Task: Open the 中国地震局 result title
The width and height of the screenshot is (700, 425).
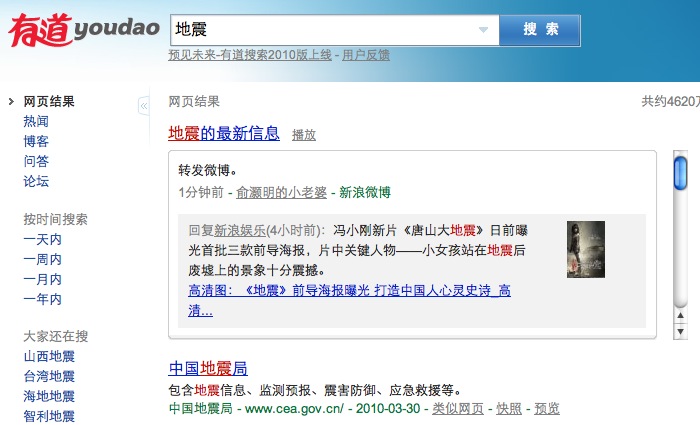Action: [208, 369]
